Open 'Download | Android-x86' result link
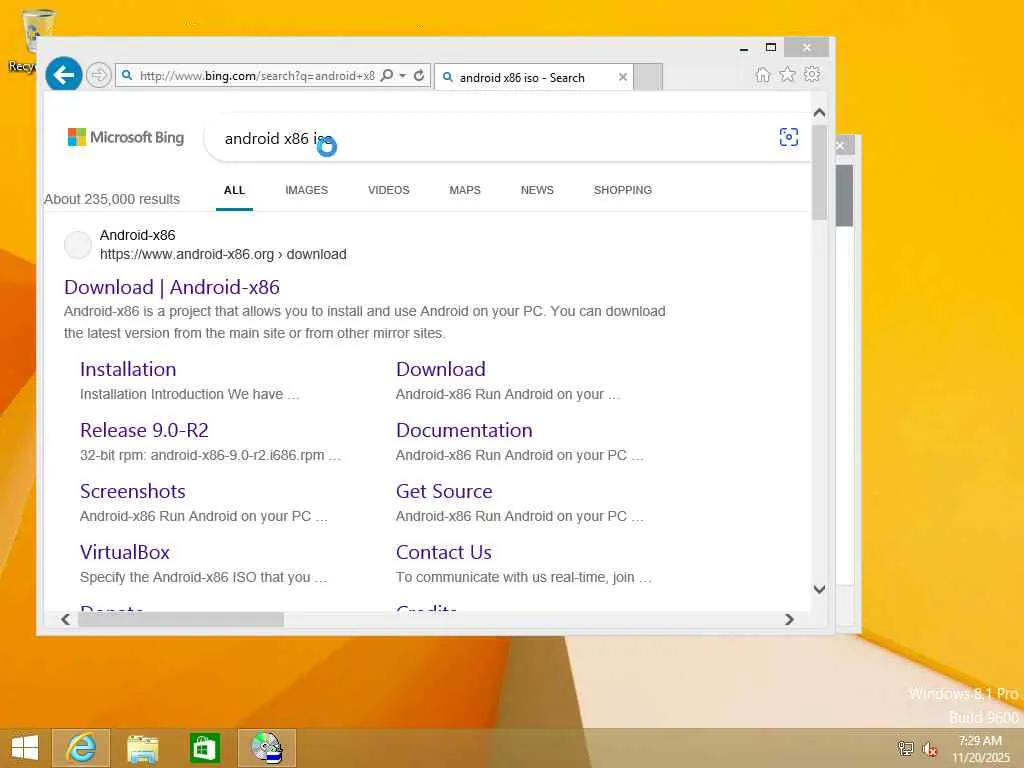The image size is (1024, 768). pyautogui.click(x=172, y=287)
